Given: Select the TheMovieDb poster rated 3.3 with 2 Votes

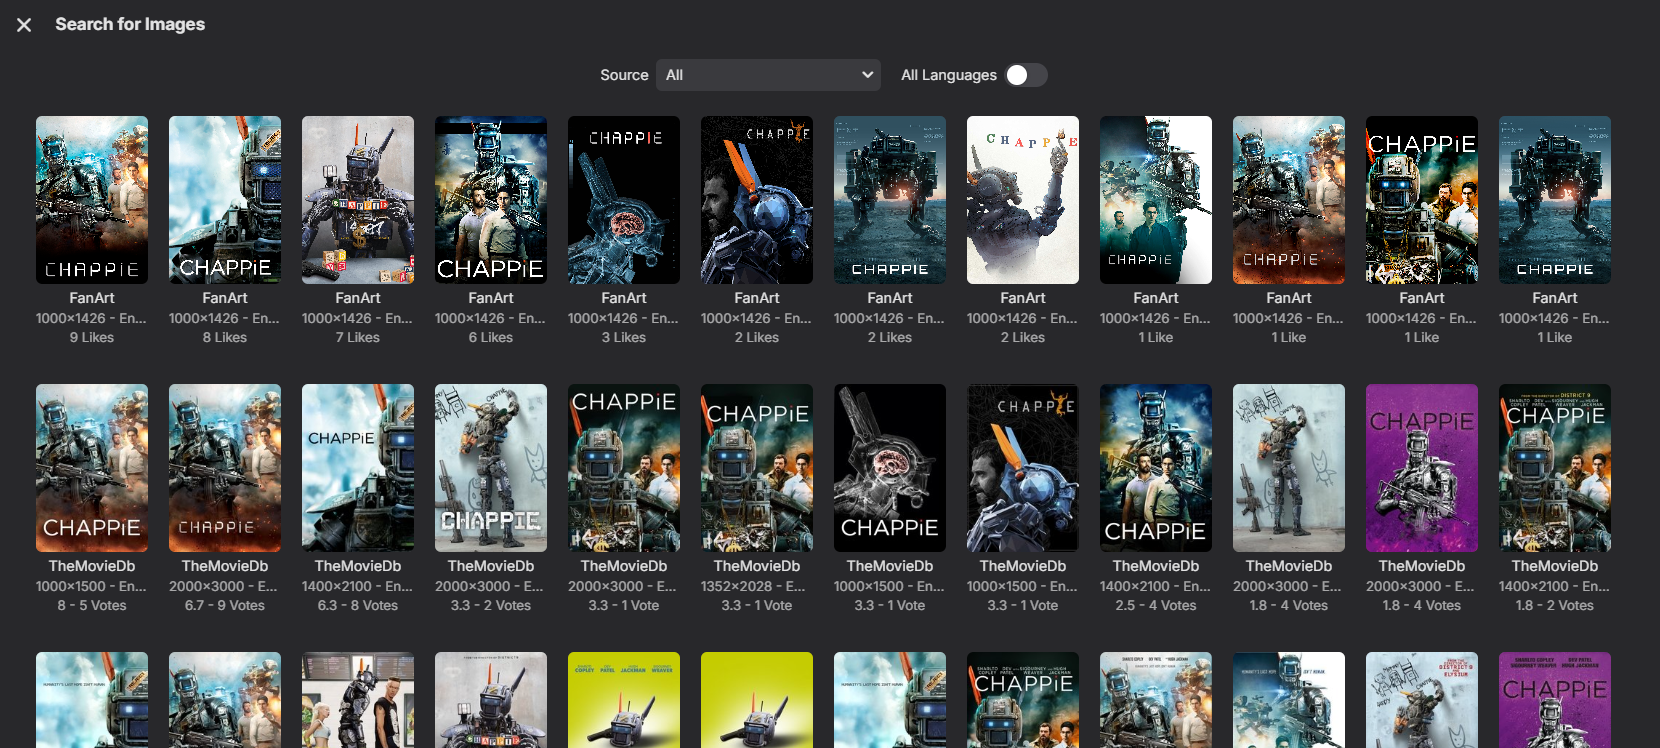Looking at the screenshot, I should [491, 468].
